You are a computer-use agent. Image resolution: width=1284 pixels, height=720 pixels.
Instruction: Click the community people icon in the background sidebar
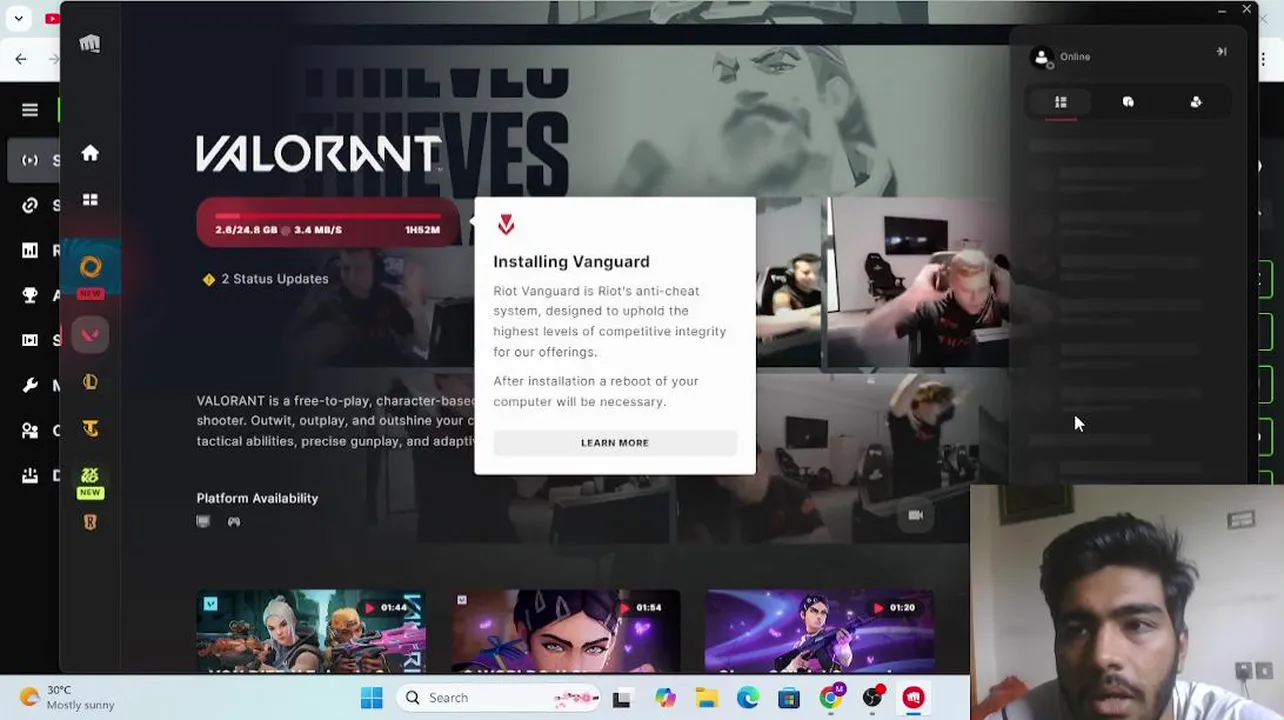[x=30, y=431]
